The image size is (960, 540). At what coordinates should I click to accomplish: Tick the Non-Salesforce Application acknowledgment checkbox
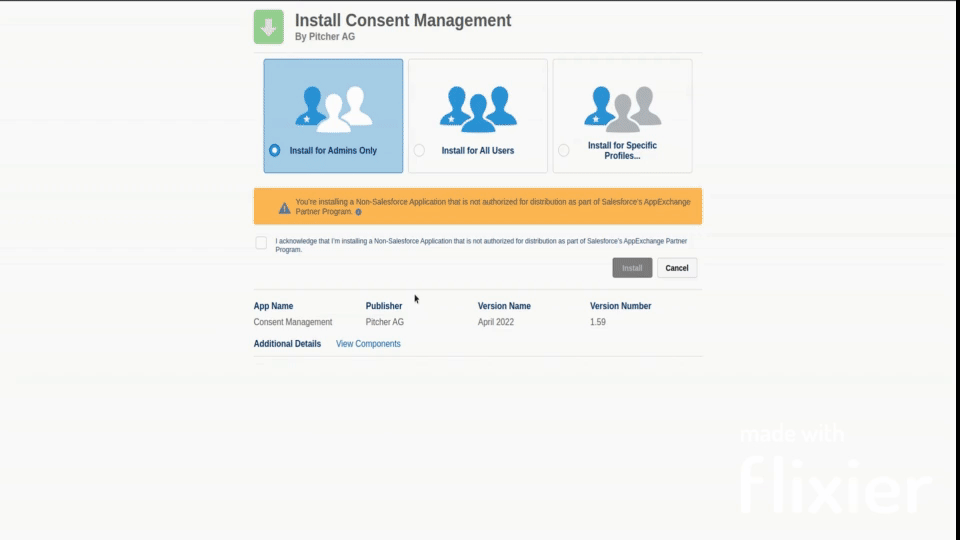point(261,243)
